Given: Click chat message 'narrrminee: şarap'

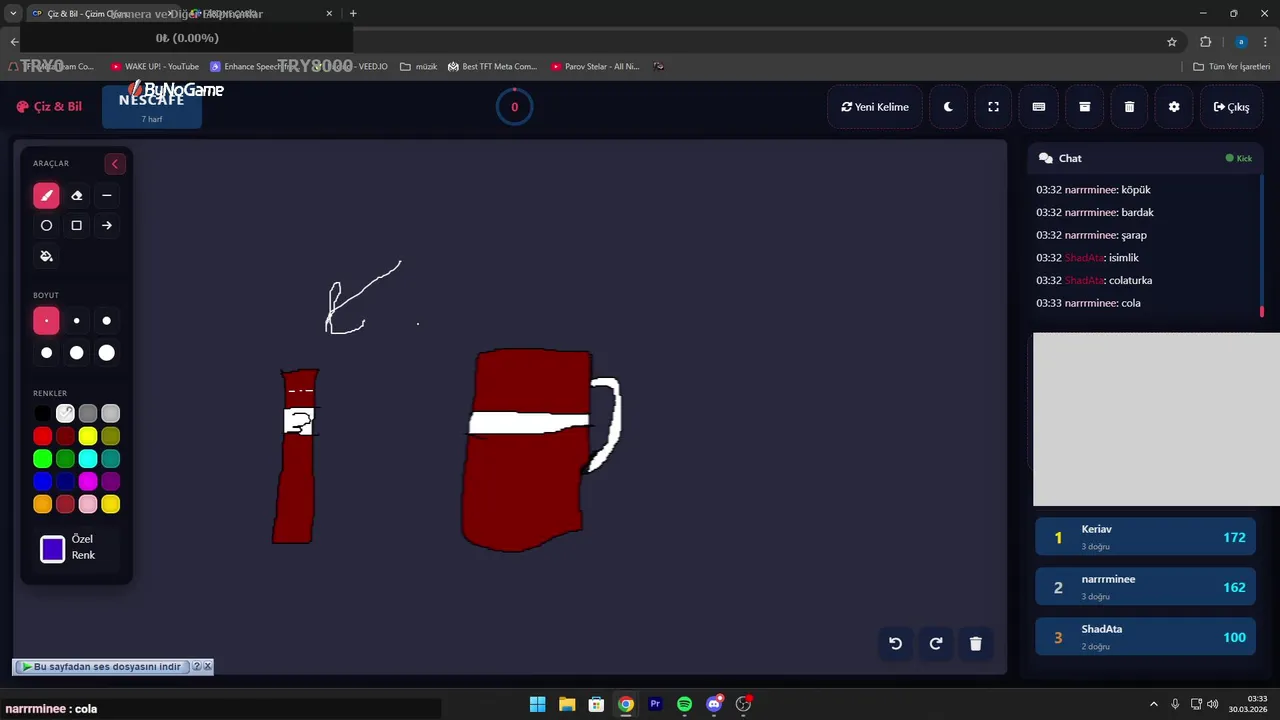Looking at the screenshot, I should click(x=1091, y=236).
